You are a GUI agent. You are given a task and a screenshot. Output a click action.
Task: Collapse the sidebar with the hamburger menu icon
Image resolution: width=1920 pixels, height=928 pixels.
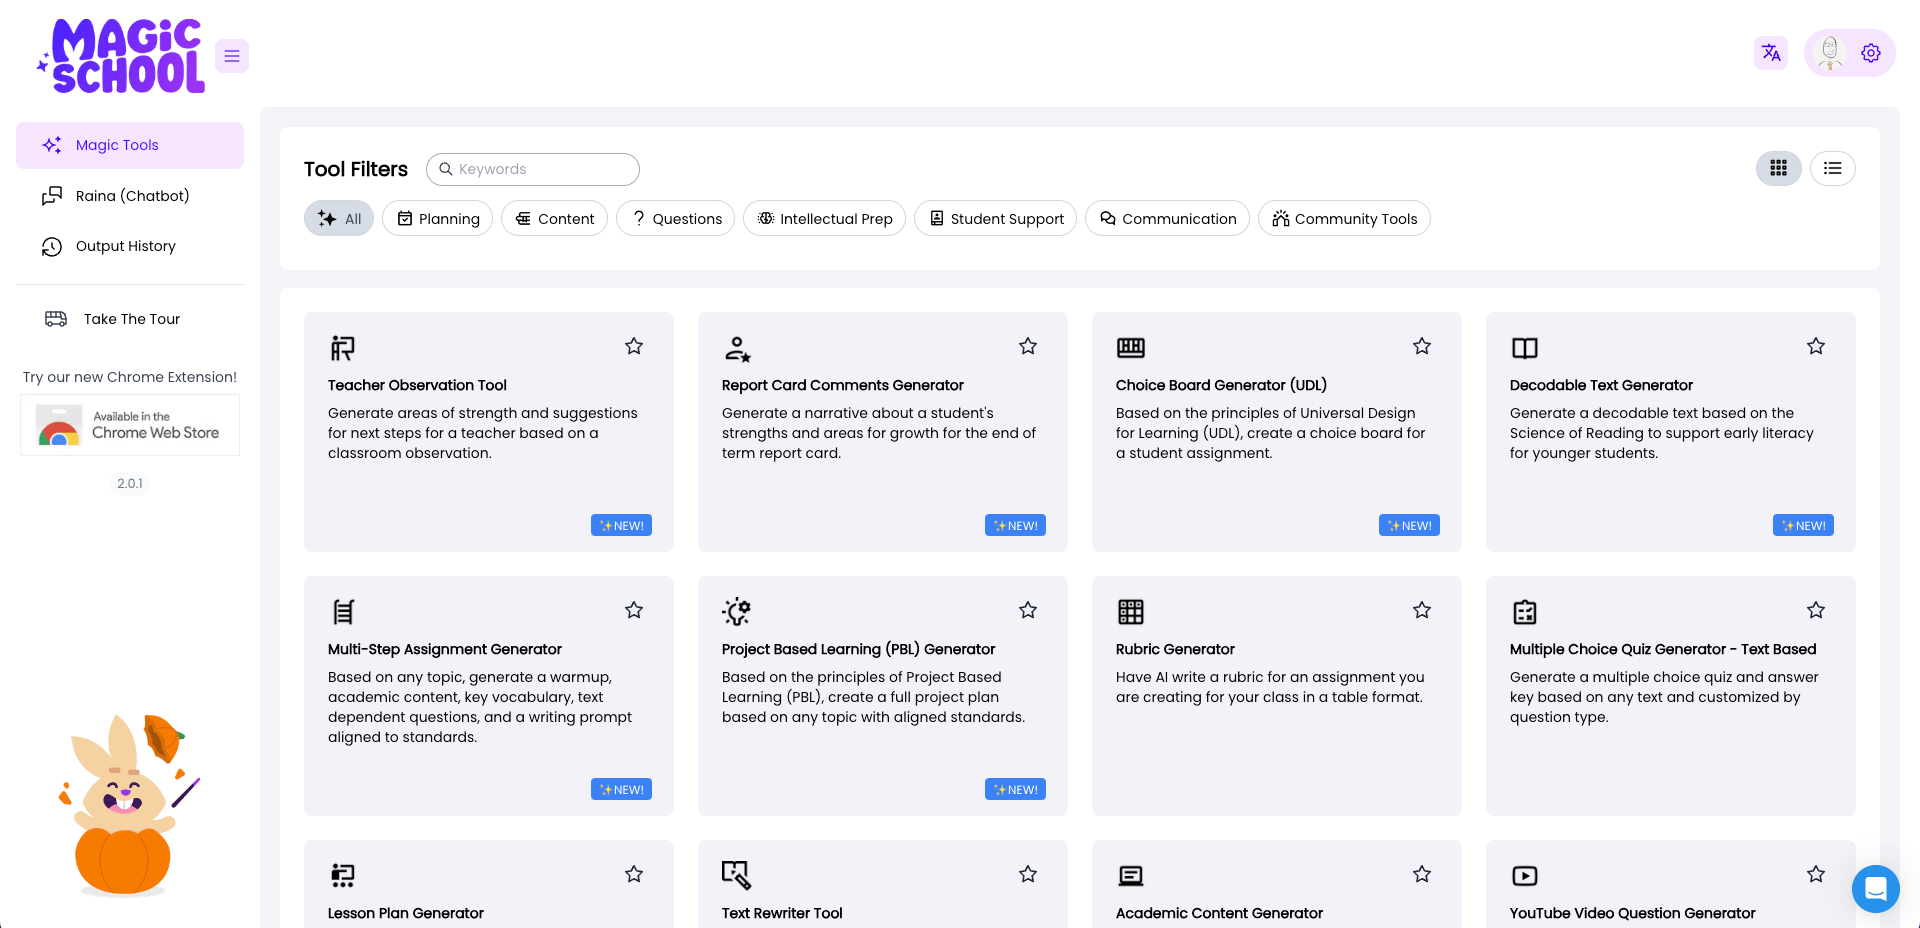coord(232,56)
